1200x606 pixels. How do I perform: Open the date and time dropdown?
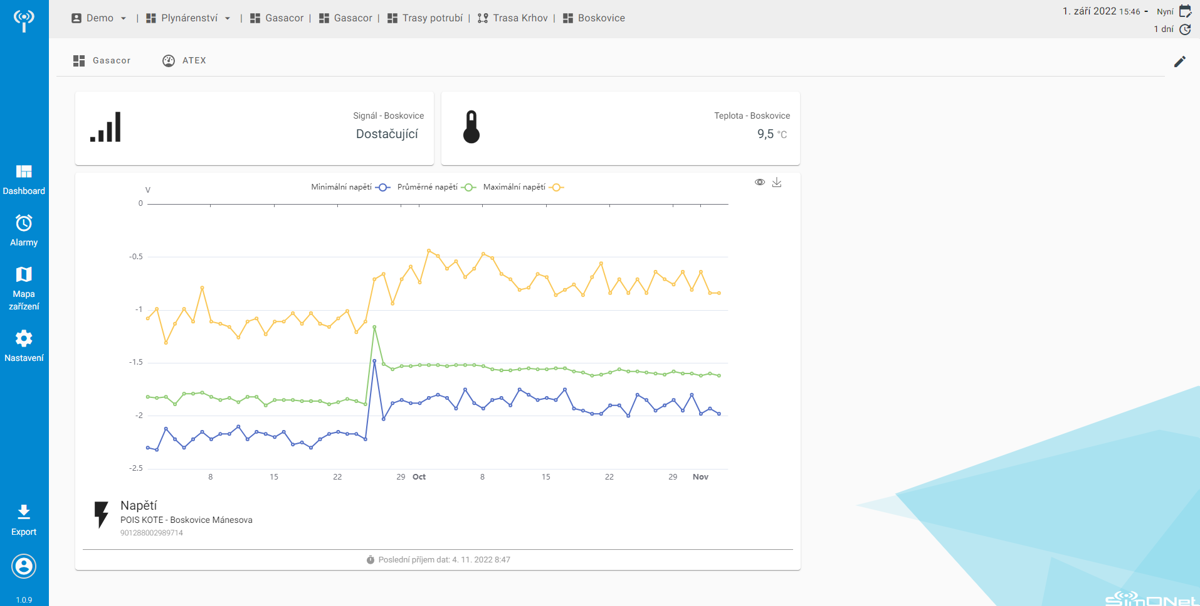coord(1105,12)
